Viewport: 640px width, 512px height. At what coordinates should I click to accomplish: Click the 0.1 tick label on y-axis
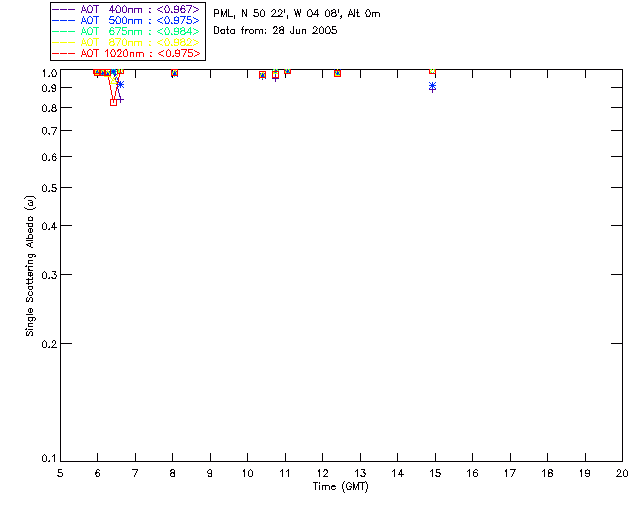point(48,459)
